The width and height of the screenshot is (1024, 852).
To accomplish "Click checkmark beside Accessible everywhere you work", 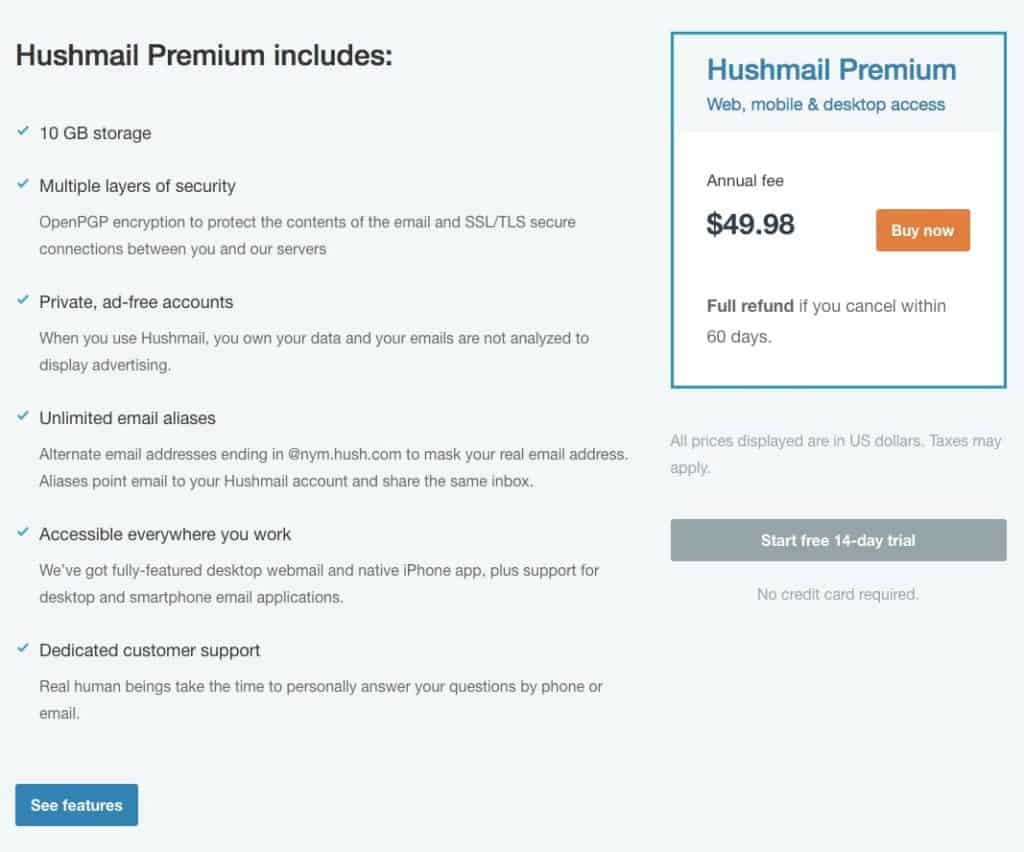I will click(22, 533).
